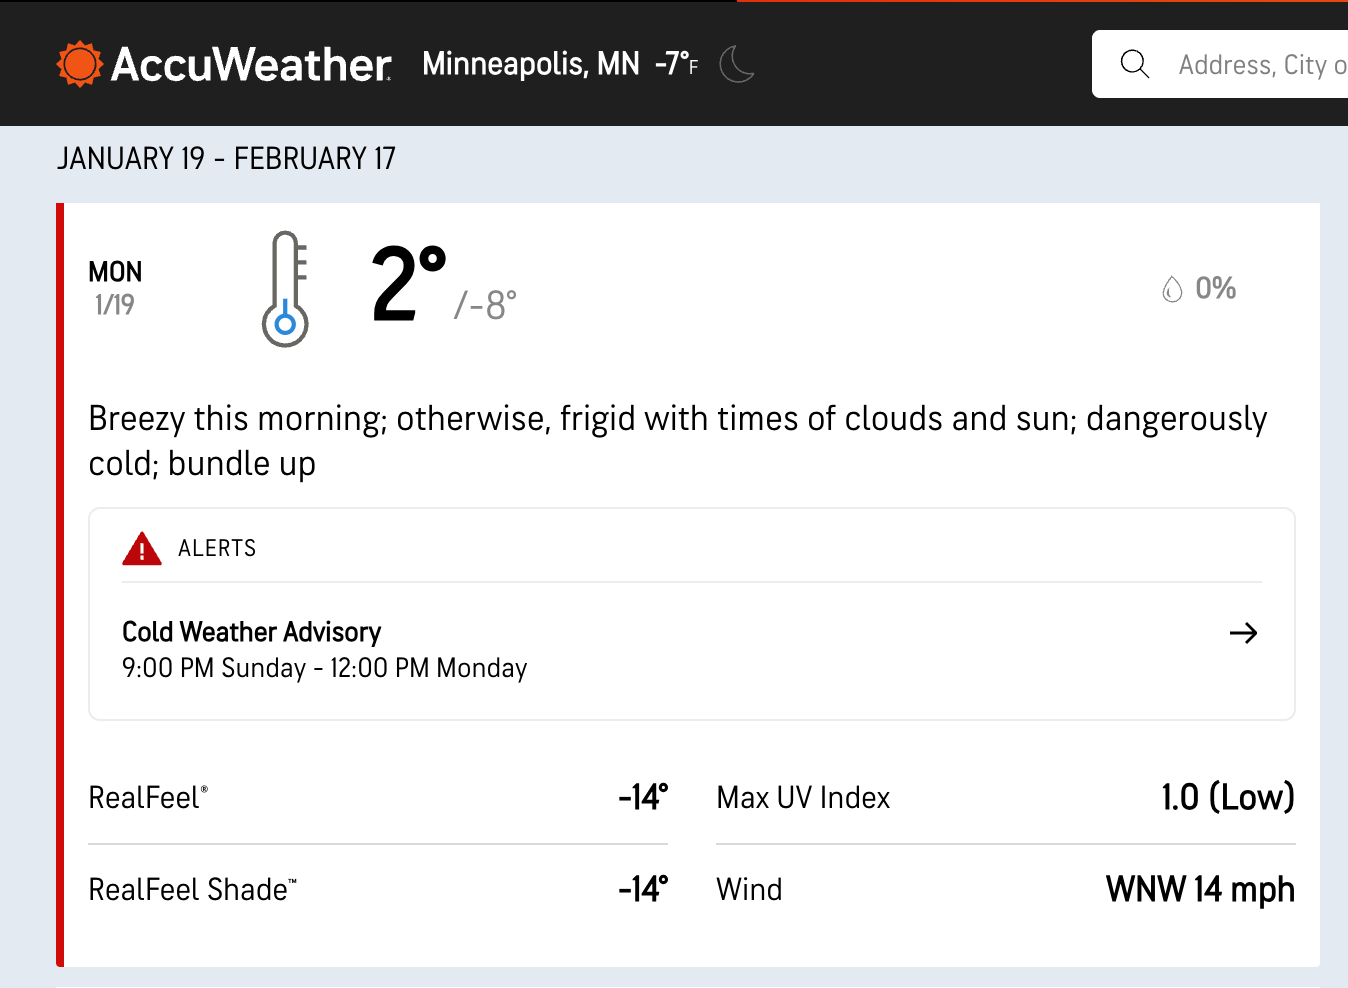Click the crescent moon weather icon

[x=737, y=64]
